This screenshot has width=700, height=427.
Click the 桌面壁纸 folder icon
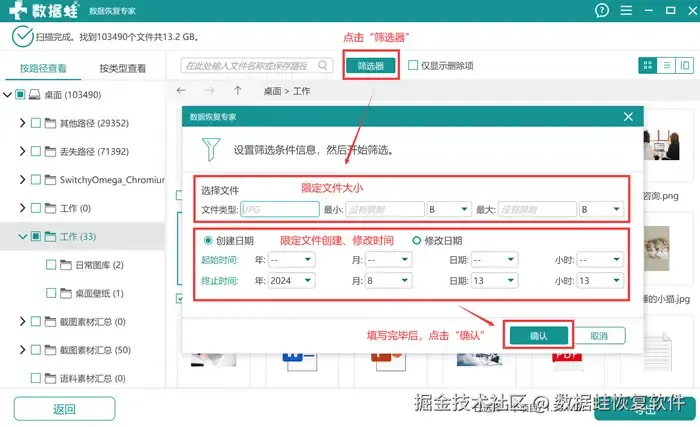(66, 293)
